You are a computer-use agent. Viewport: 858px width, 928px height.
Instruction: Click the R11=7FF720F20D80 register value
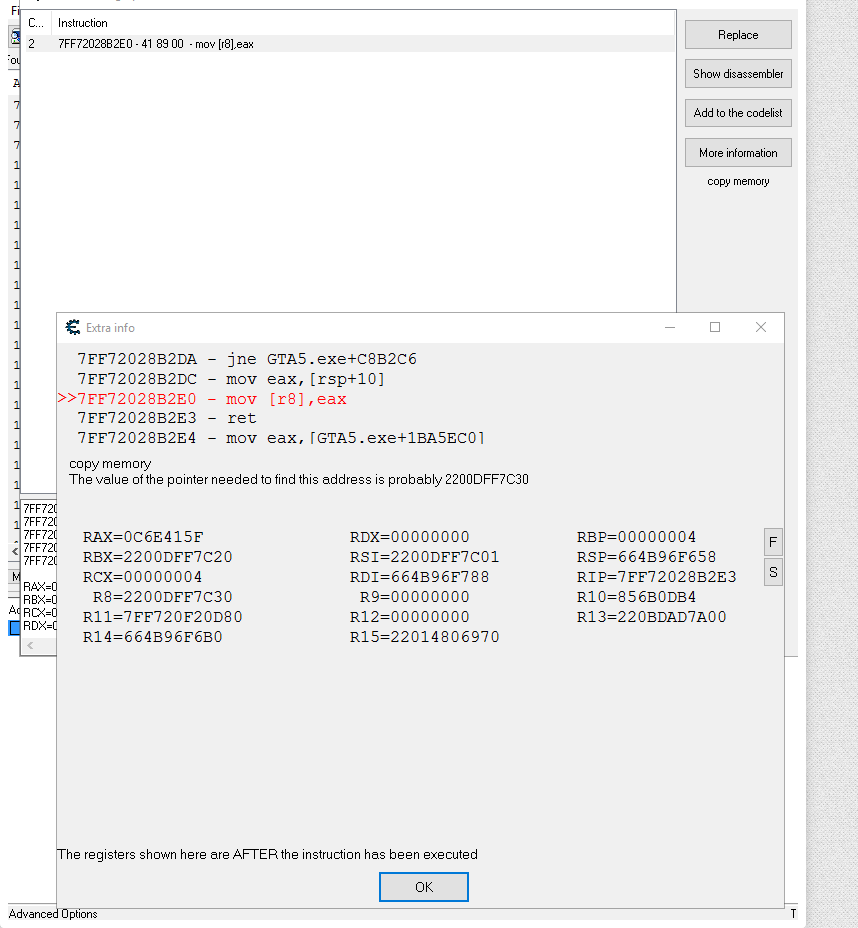coord(163,617)
